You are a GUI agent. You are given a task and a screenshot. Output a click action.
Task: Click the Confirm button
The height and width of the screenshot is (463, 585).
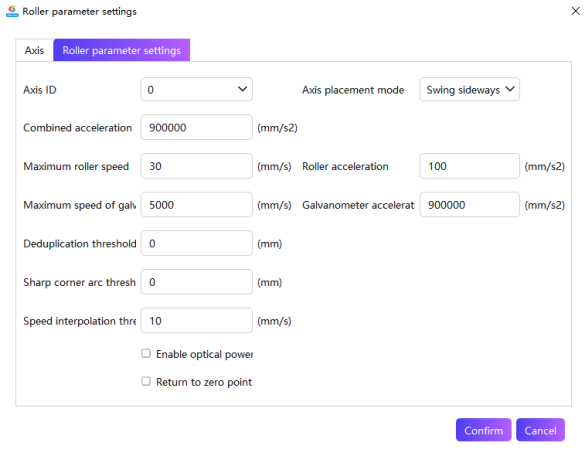tap(484, 430)
